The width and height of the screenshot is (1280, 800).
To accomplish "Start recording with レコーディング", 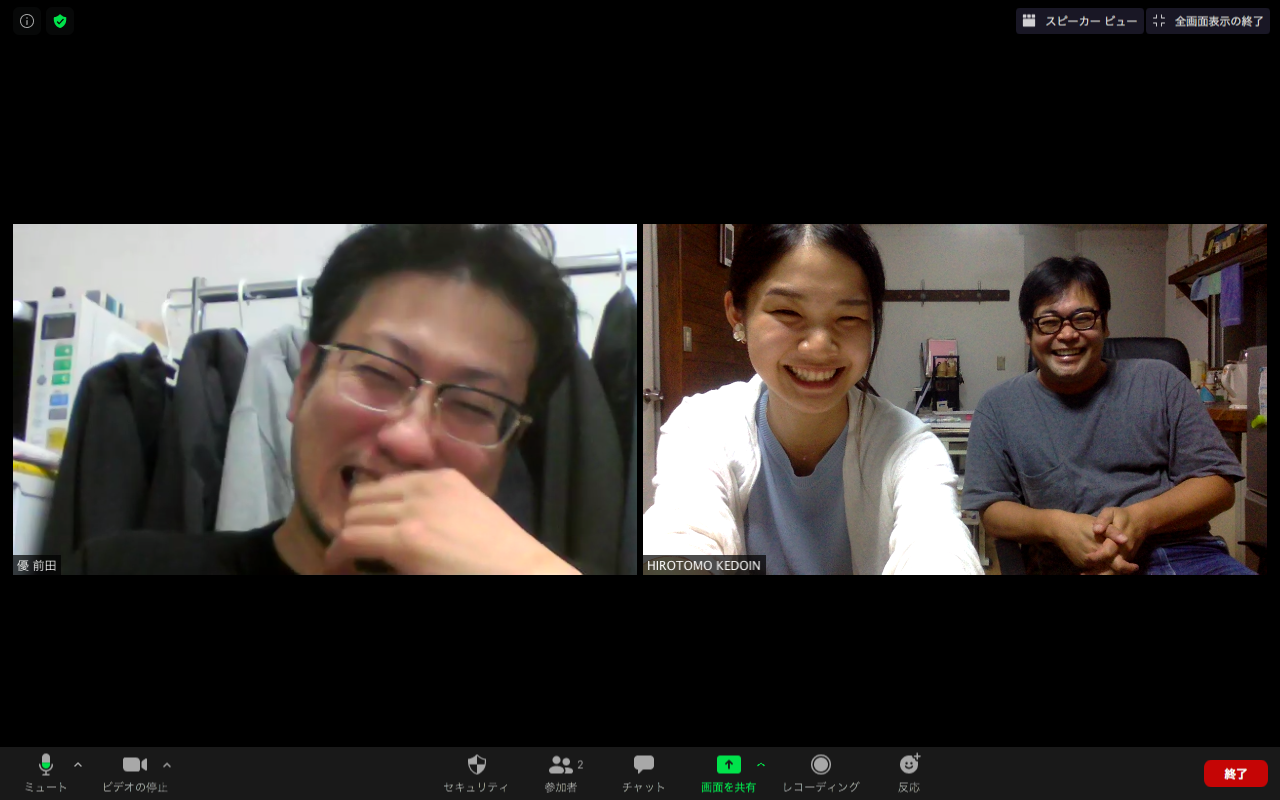I will pos(821,774).
